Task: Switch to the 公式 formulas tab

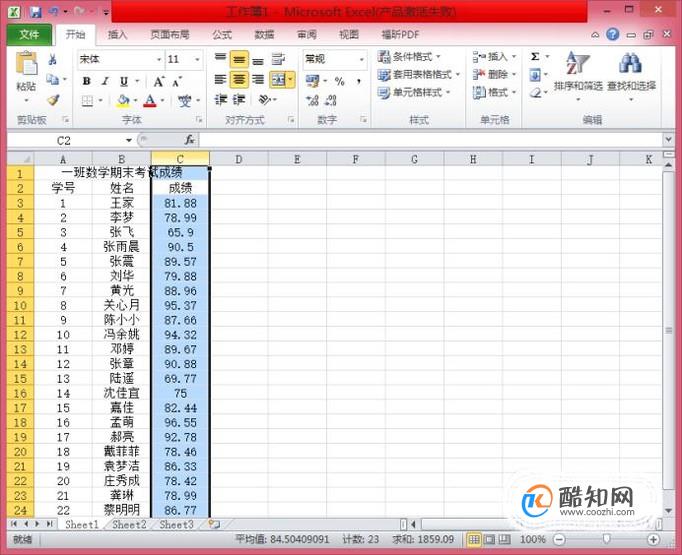Action: point(222,35)
